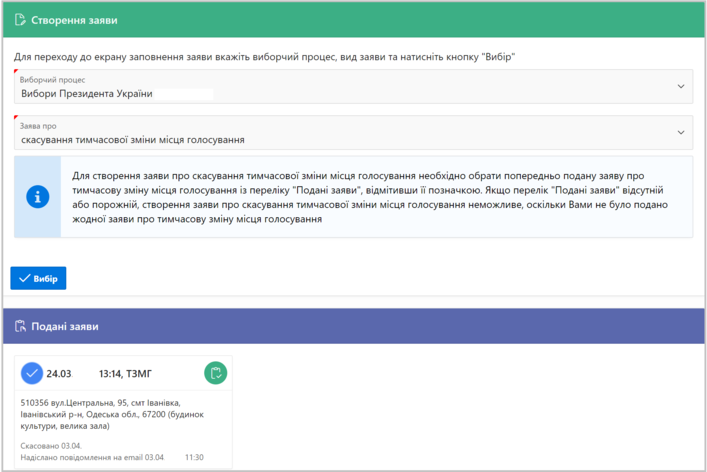
Task: Expand the Заява про dropdown arrow
Action: (x=681, y=133)
